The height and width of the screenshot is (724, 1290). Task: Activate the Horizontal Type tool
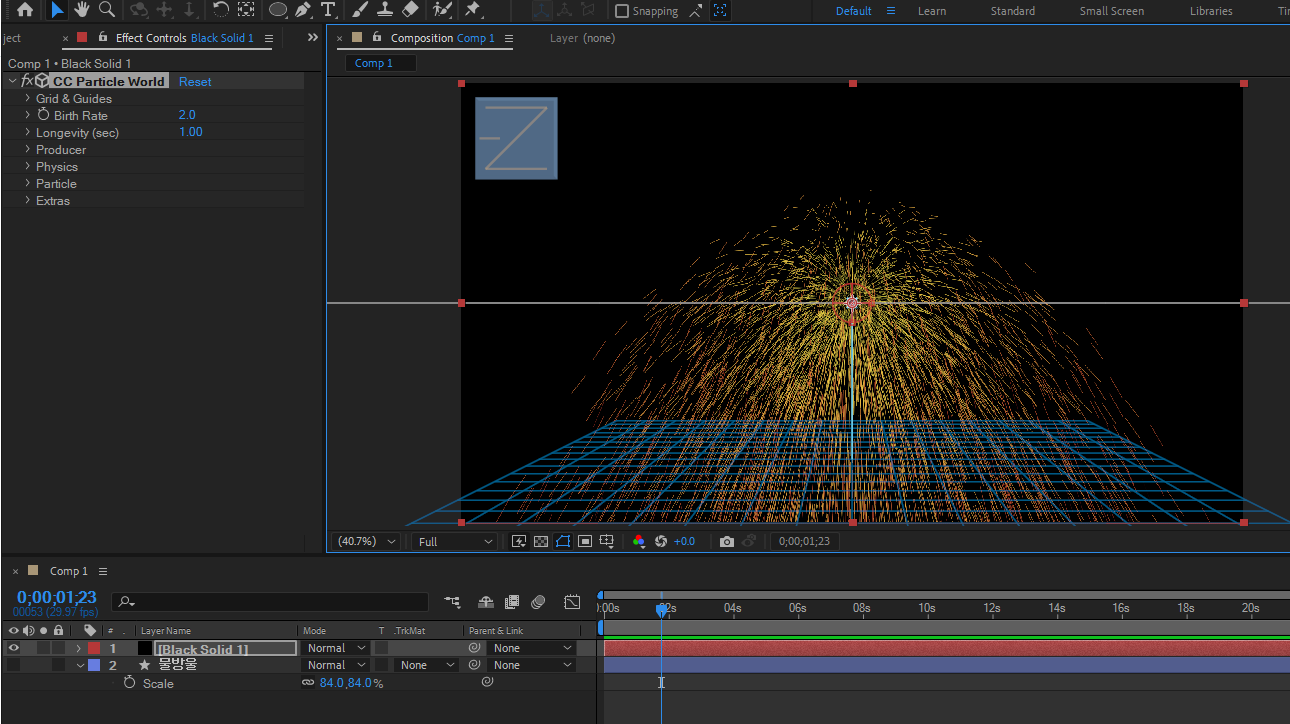[x=327, y=10]
